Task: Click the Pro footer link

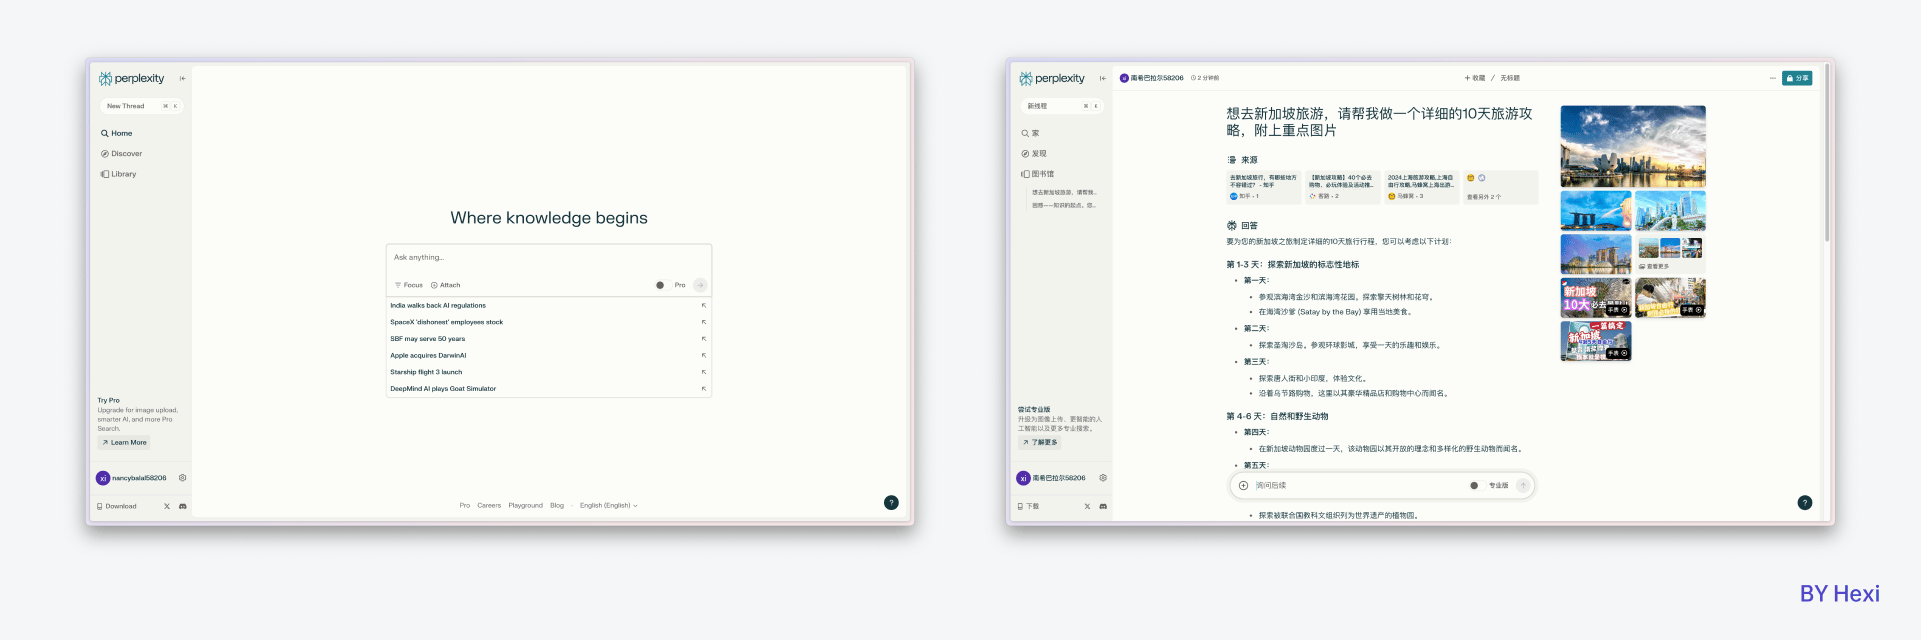Action: 465,506
